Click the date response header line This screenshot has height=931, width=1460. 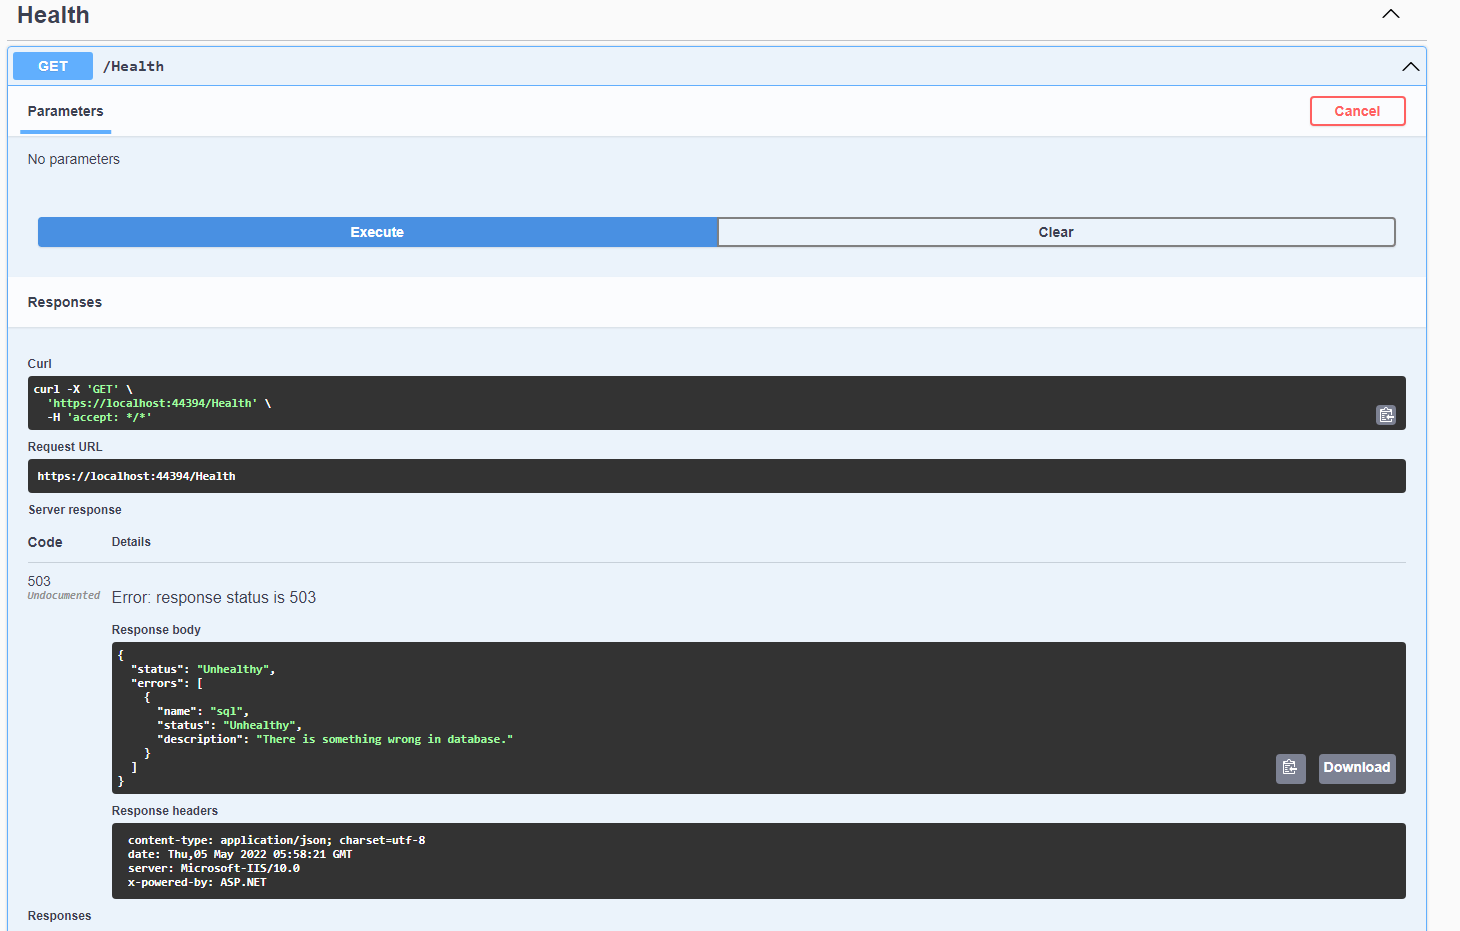[240, 855]
